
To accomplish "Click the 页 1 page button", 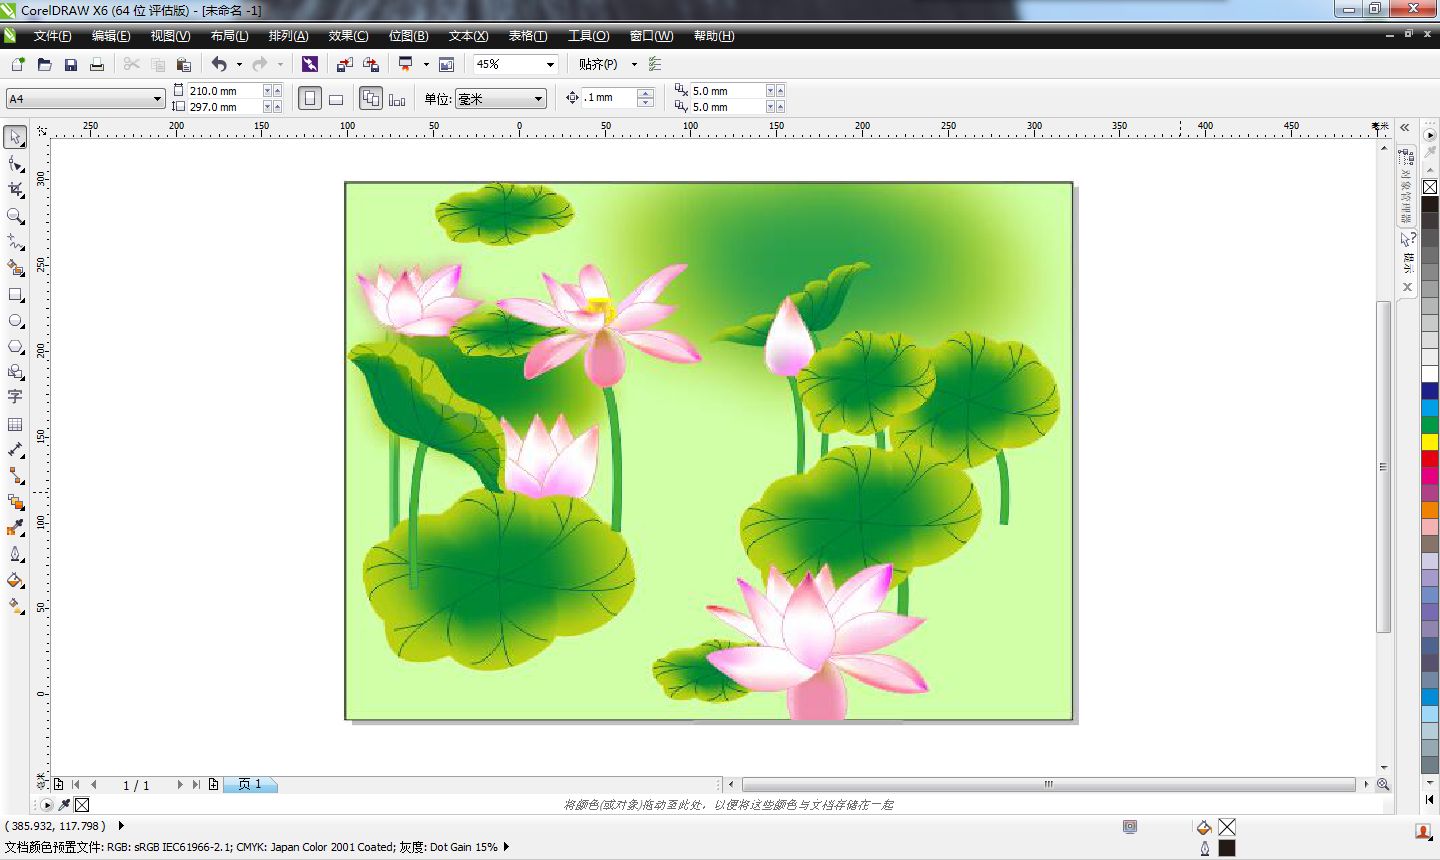I will [250, 785].
